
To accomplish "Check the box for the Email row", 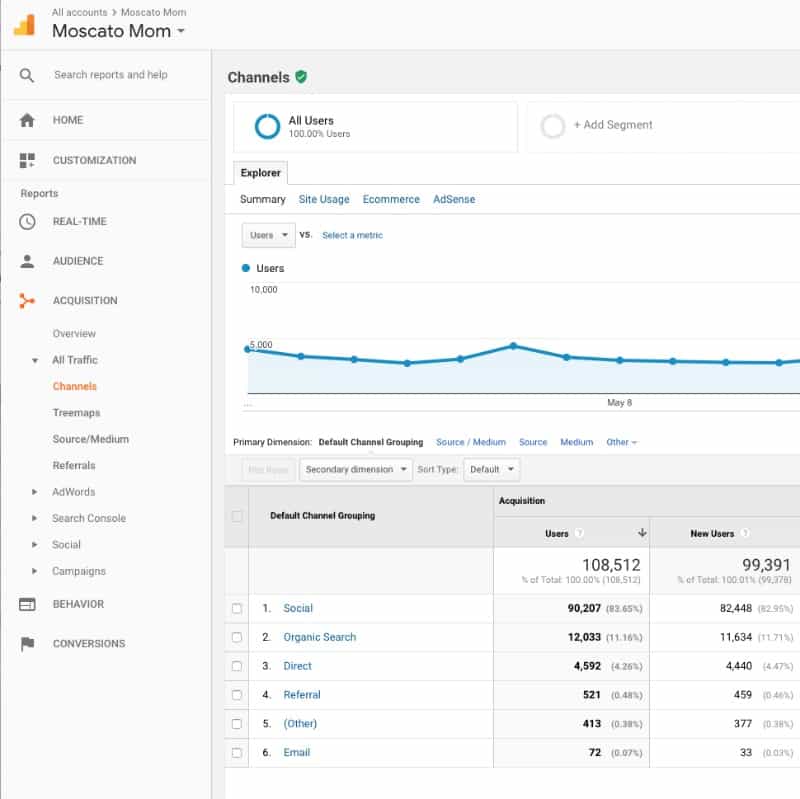I will tap(237, 753).
